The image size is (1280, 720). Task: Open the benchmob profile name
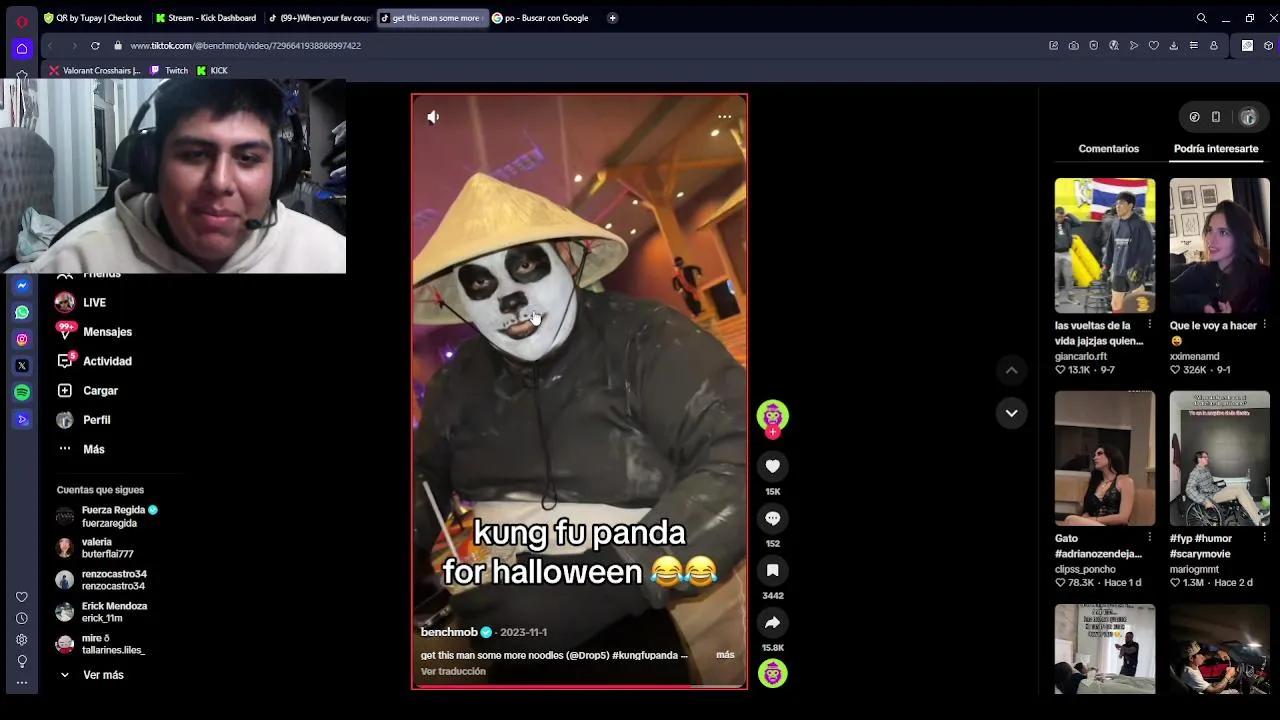tap(449, 632)
